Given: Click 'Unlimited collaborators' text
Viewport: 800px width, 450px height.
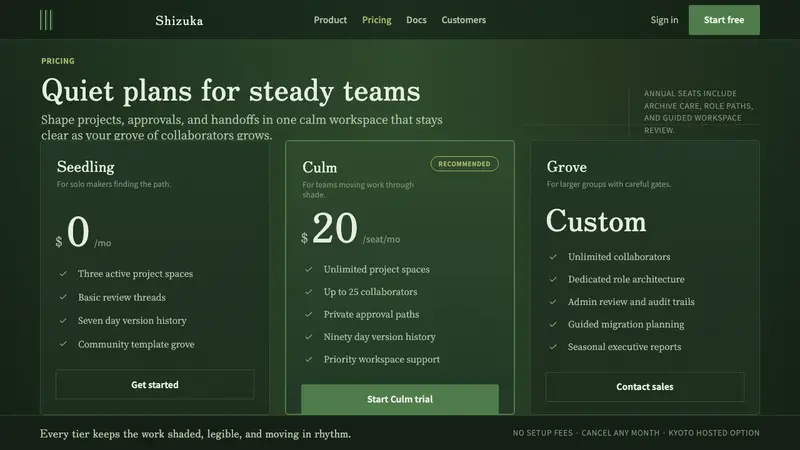Looking at the screenshot, I should 619,257.
